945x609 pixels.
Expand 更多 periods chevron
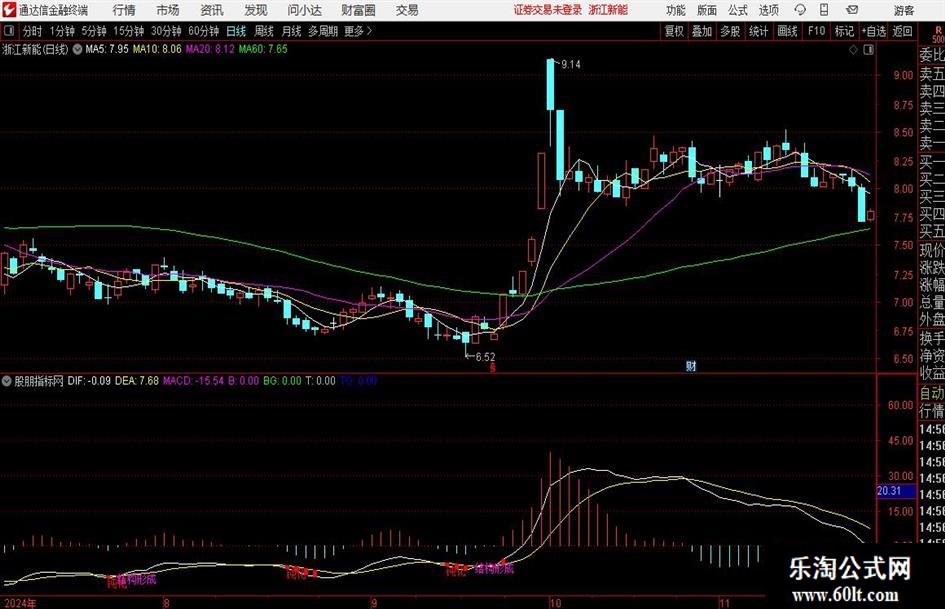point(369,31)
